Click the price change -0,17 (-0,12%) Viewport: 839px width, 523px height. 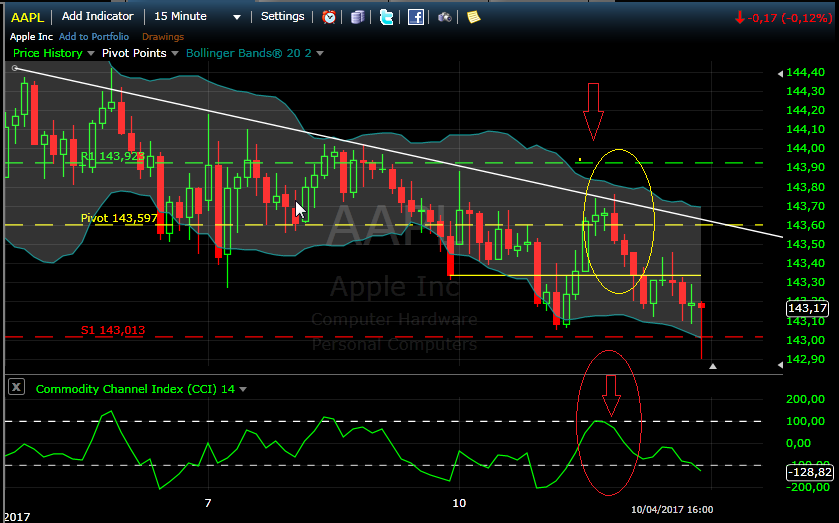pyautogui.click(x=789, y=18)
